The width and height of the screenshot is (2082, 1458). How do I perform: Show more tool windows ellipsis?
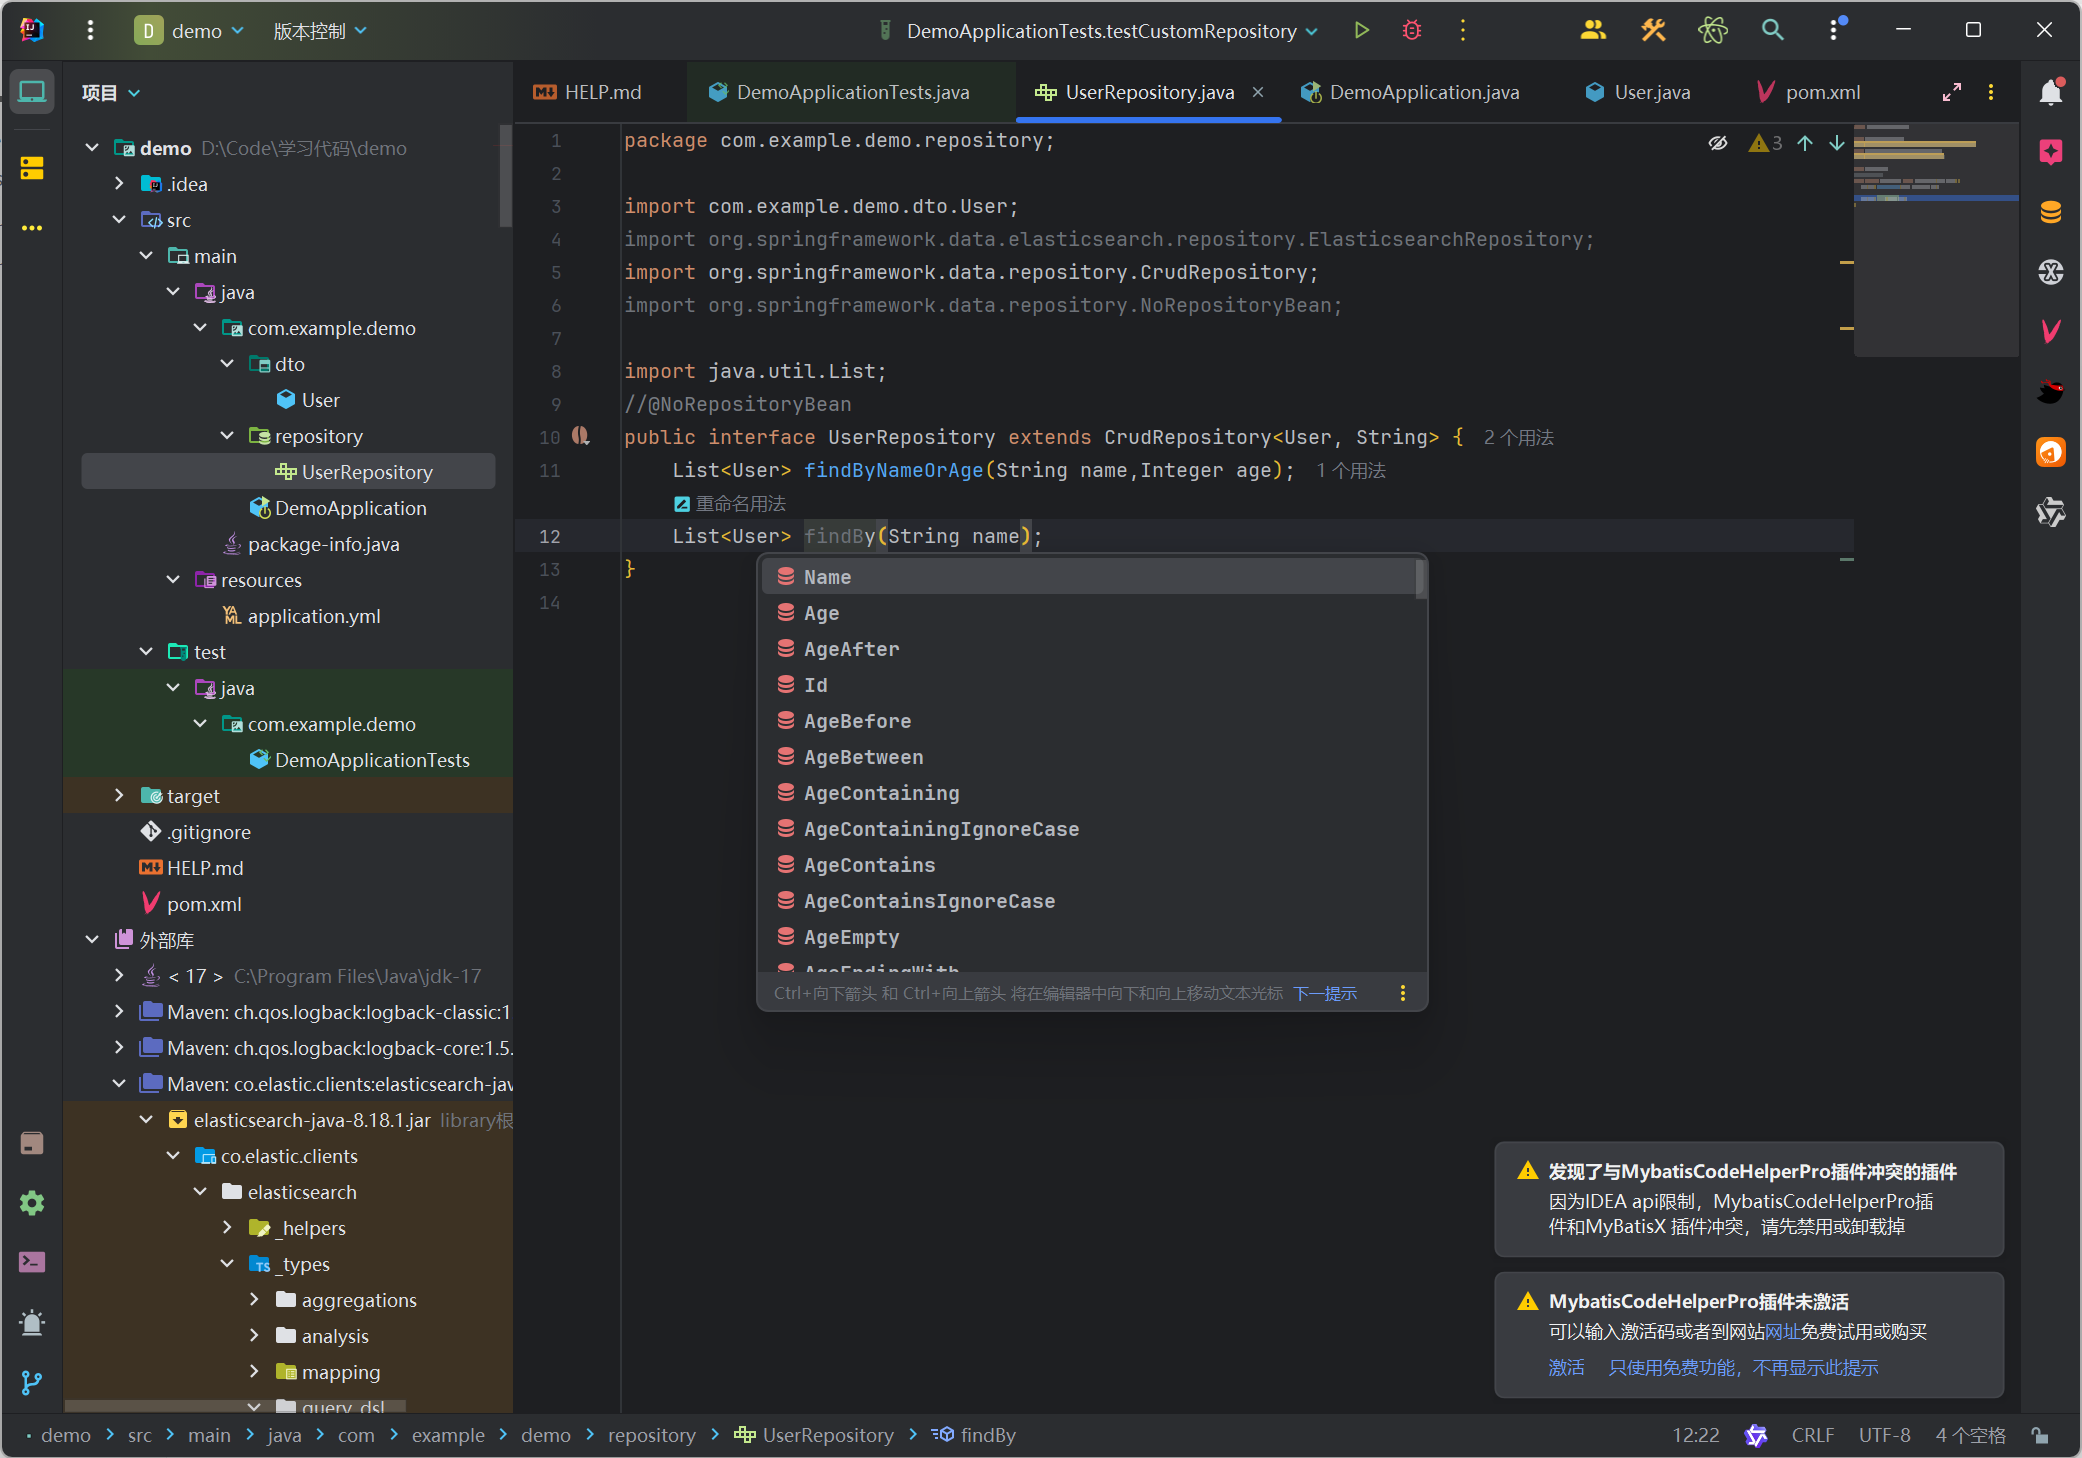32,228
